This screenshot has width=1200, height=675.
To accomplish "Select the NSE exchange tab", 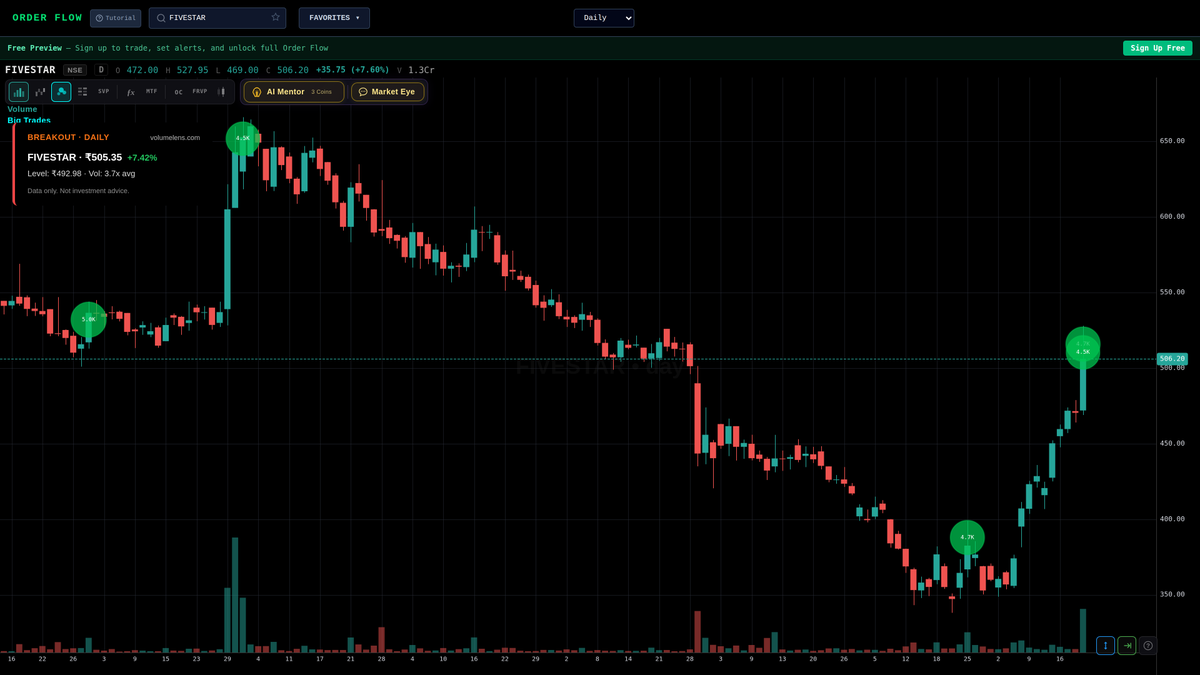I will (x=74, y=70).
